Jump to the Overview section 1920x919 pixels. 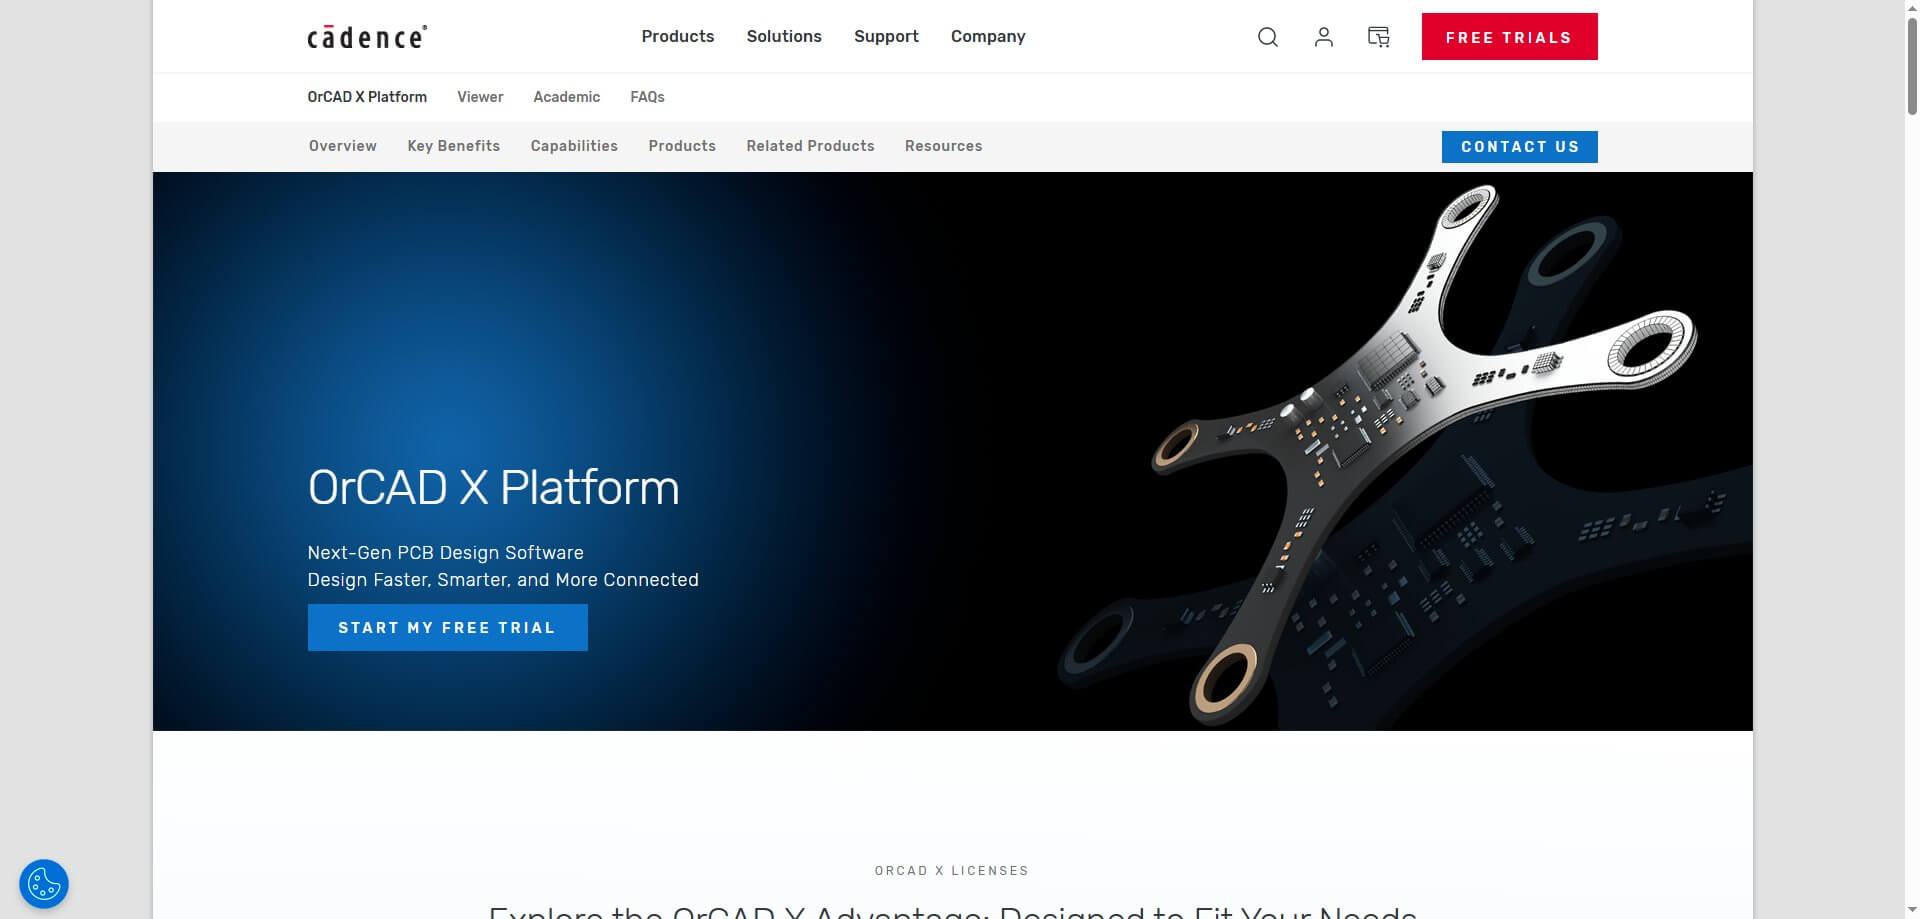(343, 146)
